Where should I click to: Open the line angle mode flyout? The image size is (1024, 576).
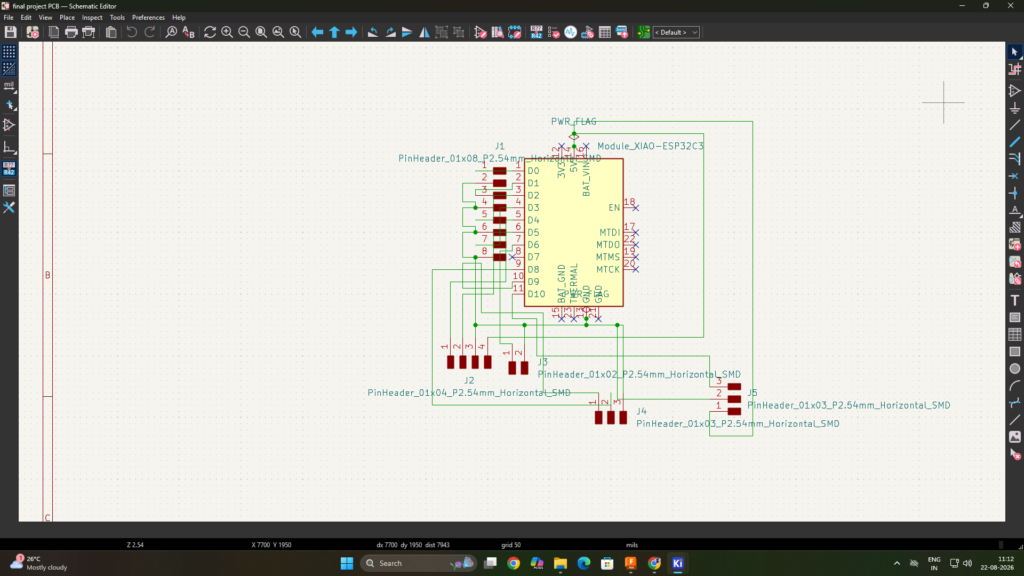[x=9, y=148]
